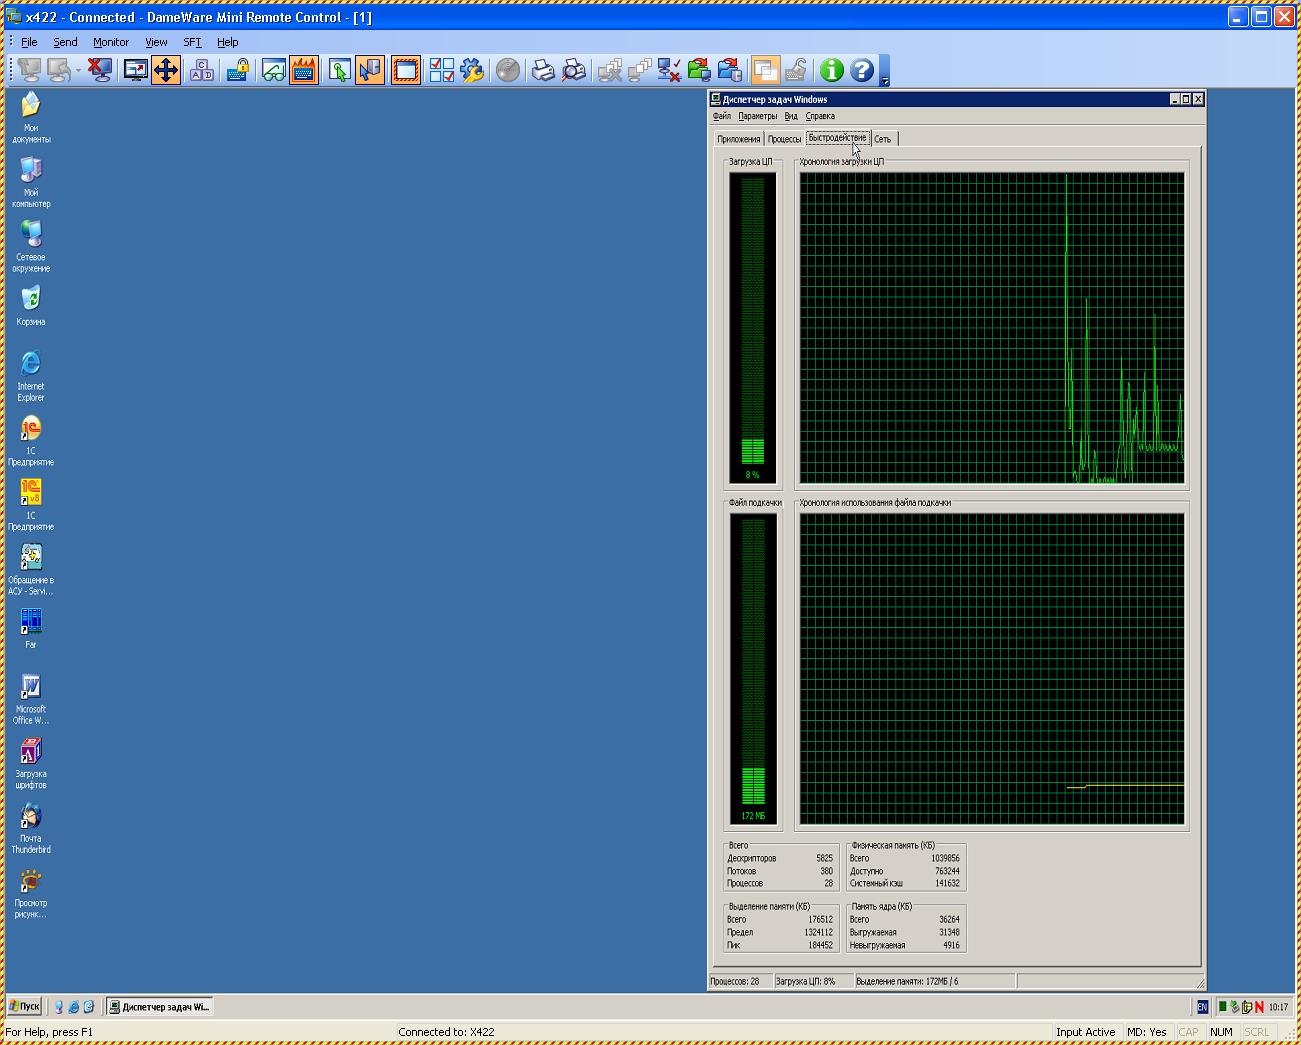This screenshot has width=1301, height=1045.
Task: Open the green info About icon
Action: coord(831,70)
